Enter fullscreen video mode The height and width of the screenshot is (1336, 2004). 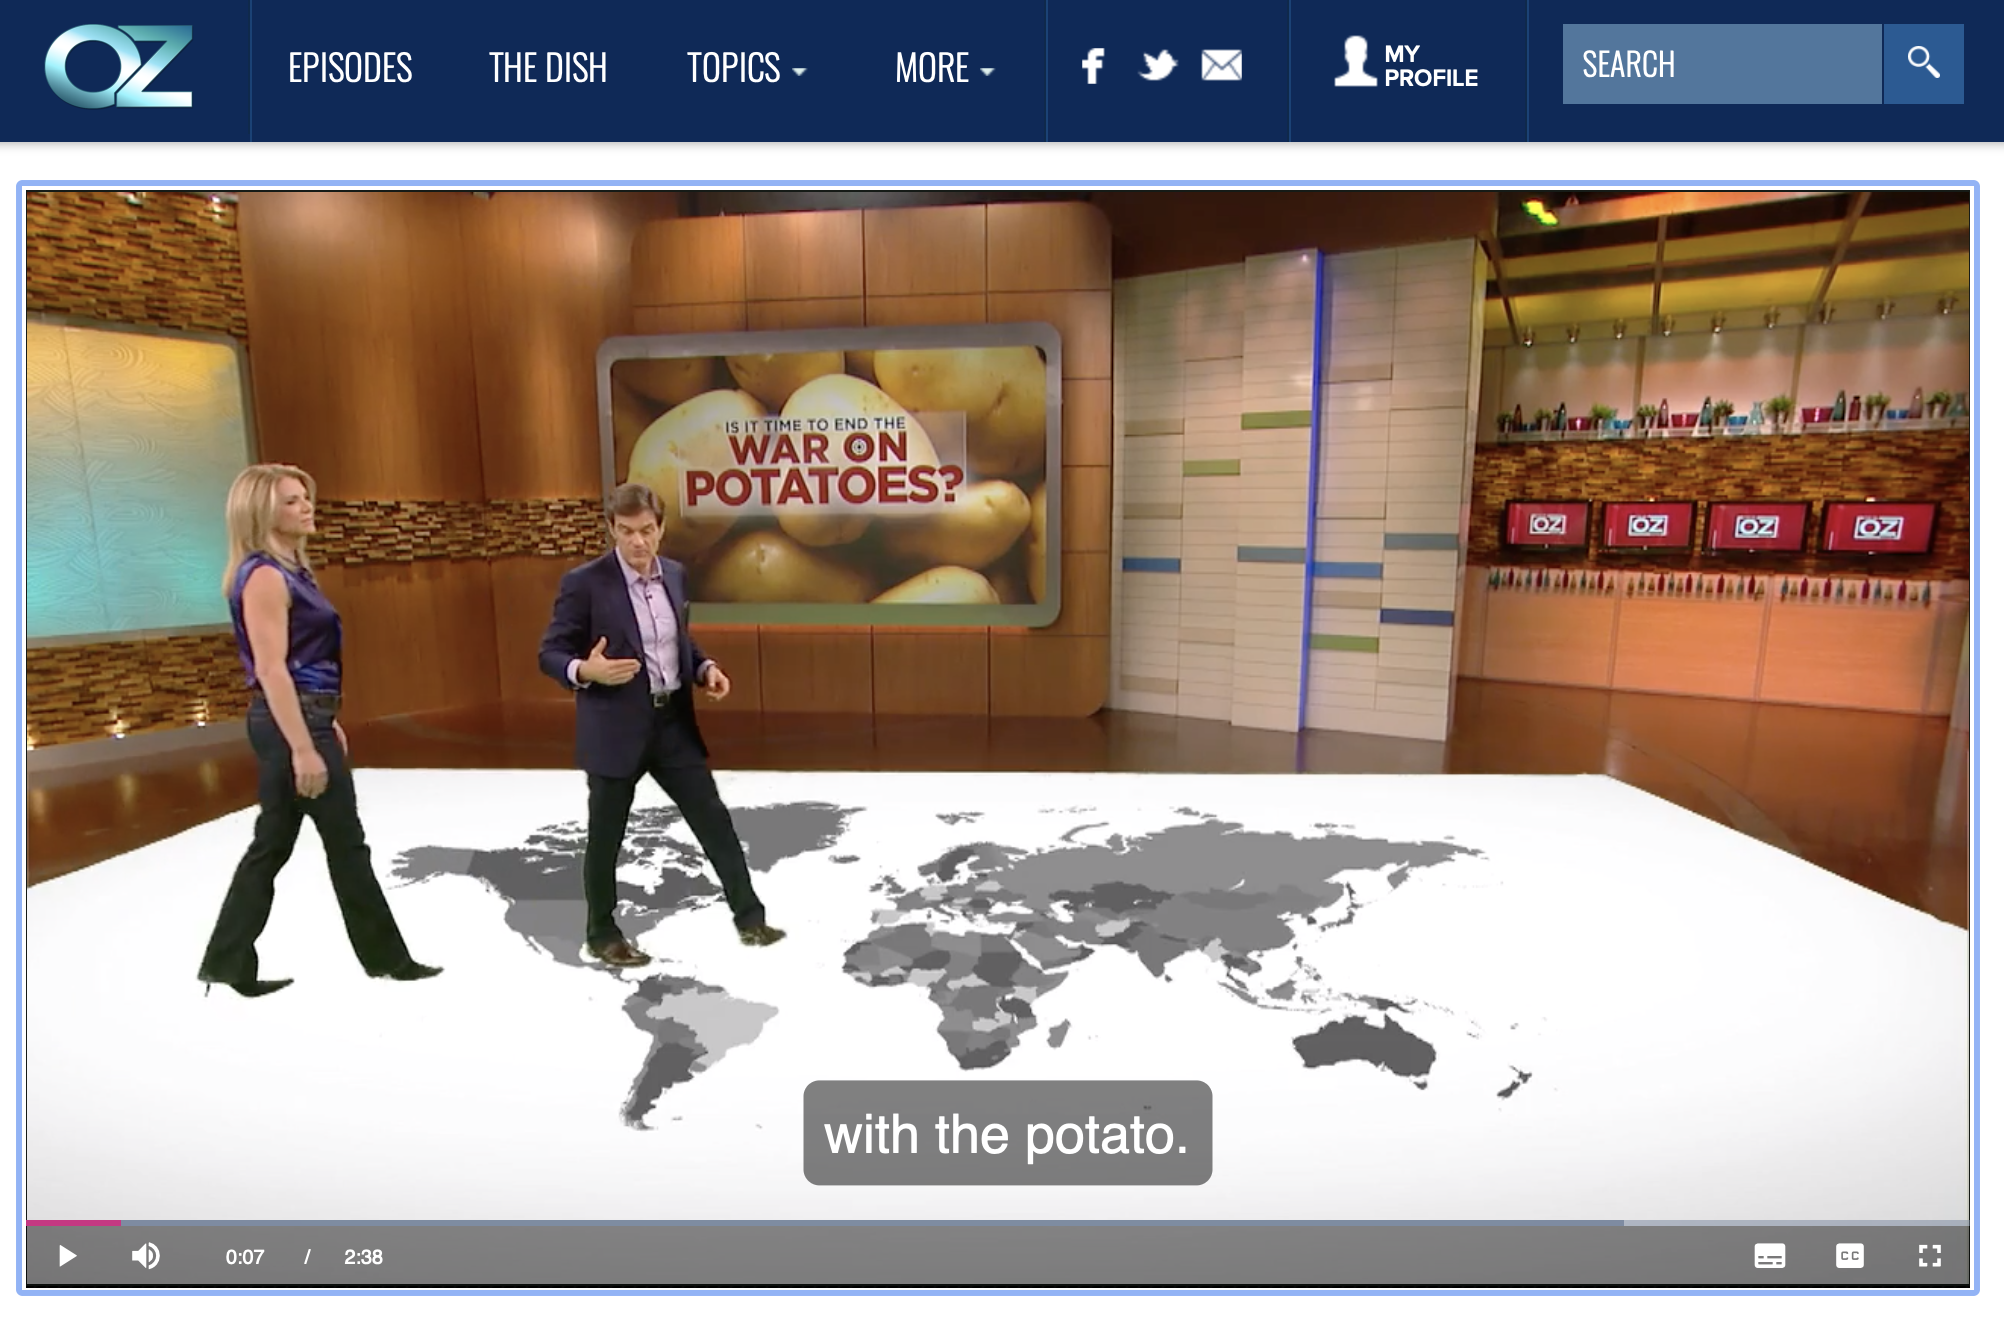pyautogui.click(x=1930, y=1256)
